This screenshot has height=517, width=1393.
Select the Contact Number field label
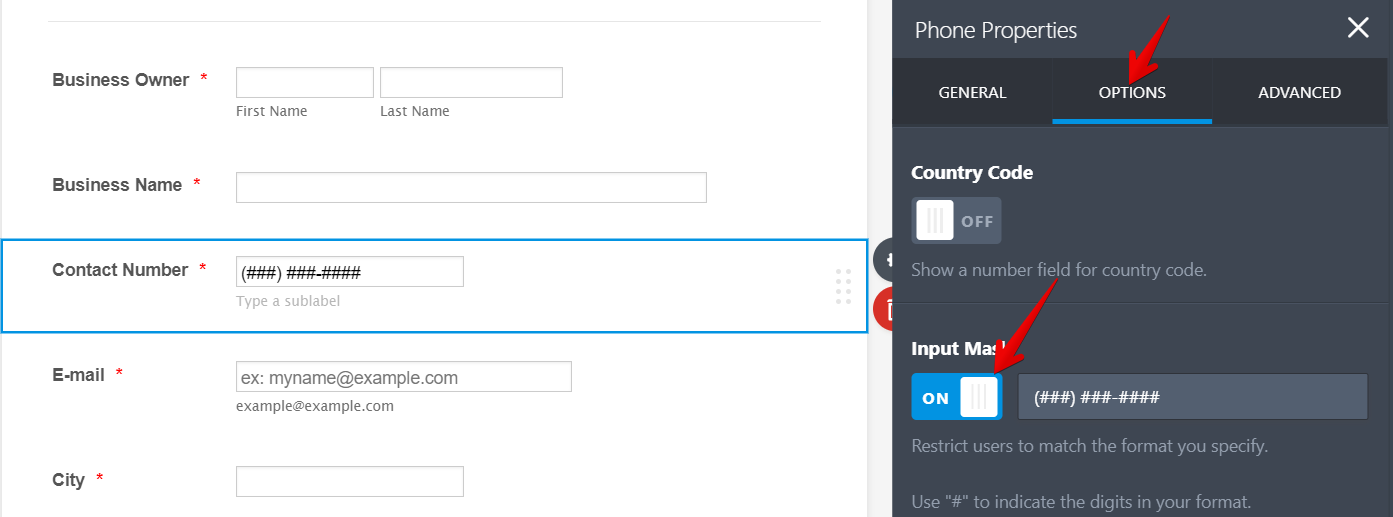(120, 270)
